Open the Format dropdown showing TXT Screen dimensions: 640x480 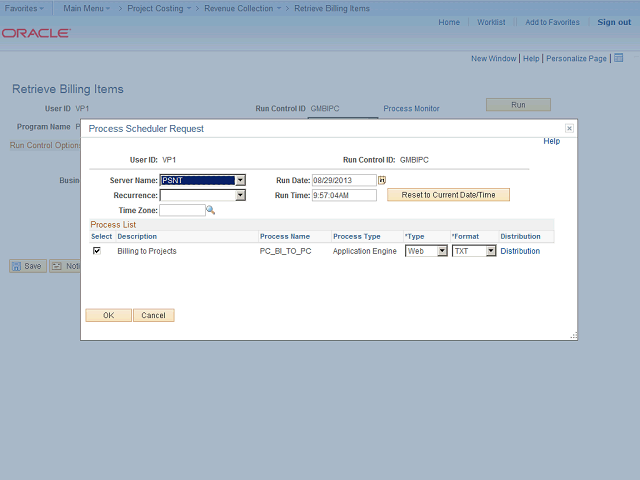pyautogui.click(x=491, y=251)
